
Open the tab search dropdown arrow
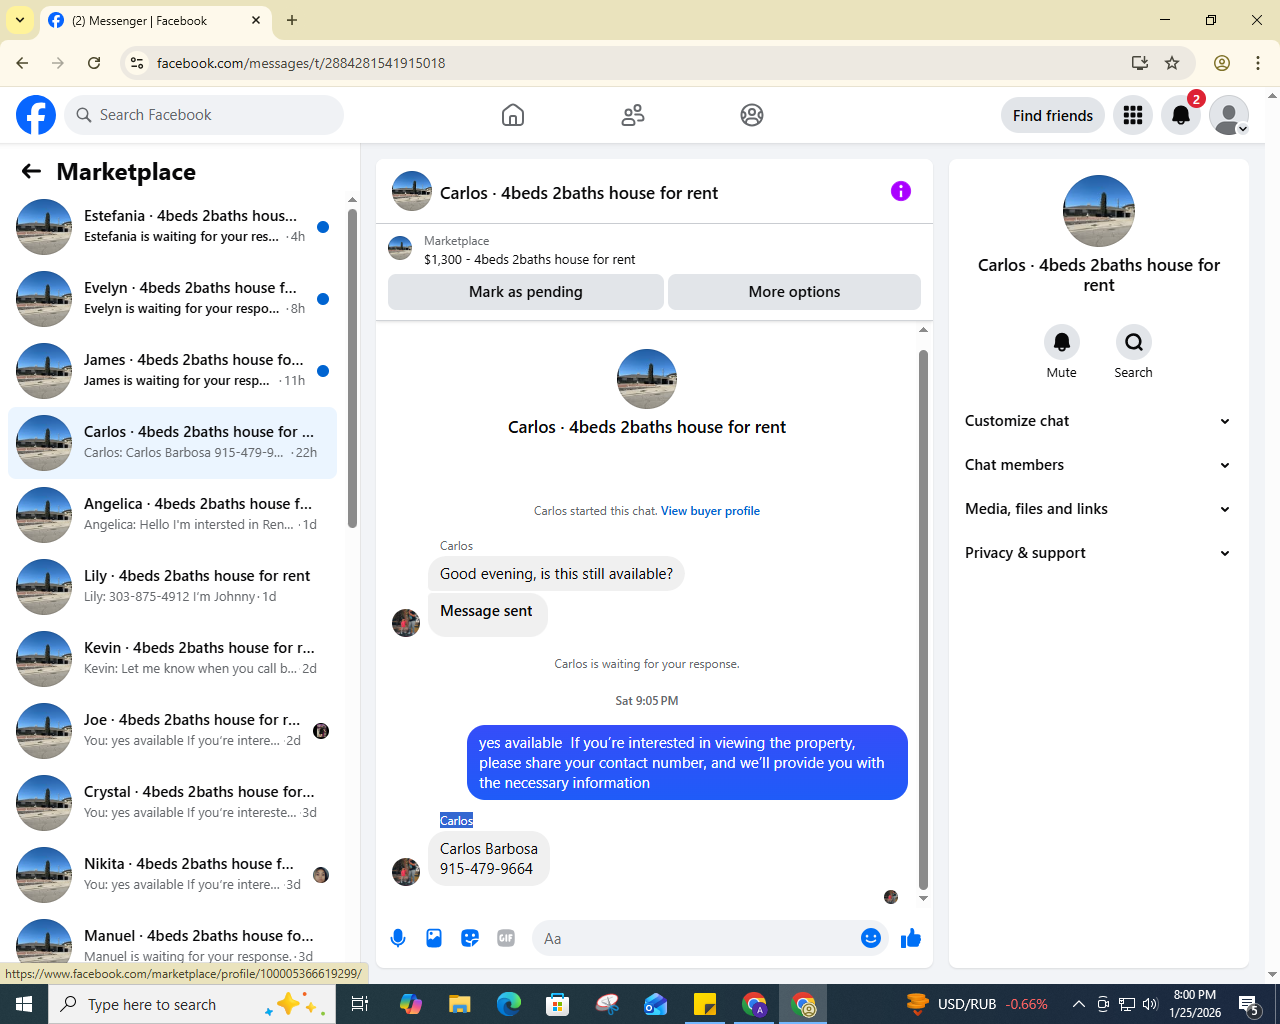[x=20, y=20]
